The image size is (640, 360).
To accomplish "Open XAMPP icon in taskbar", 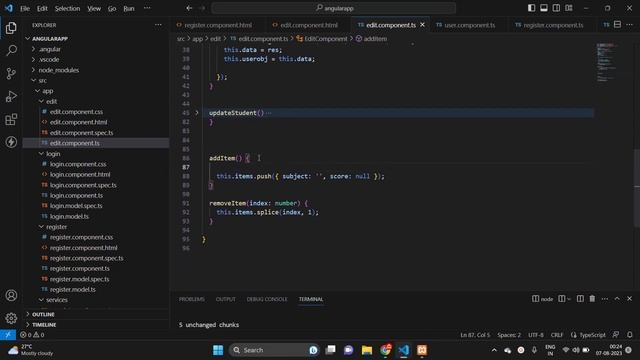I will pyautogui.click(x=422, y=350).
